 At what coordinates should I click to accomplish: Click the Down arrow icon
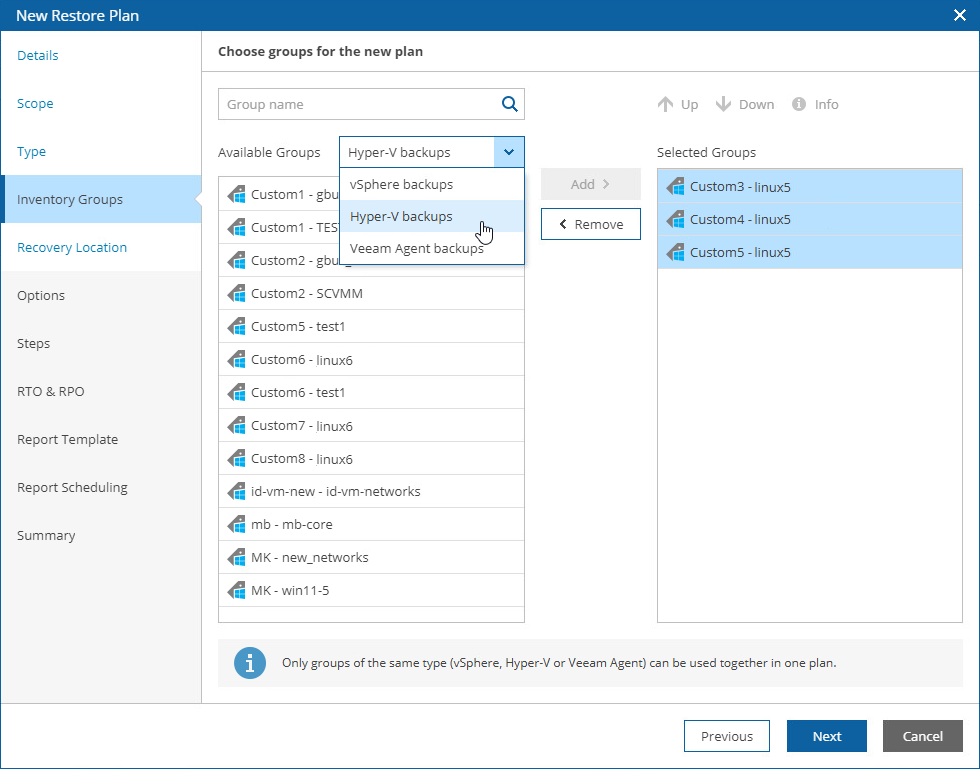click(724, 104)
